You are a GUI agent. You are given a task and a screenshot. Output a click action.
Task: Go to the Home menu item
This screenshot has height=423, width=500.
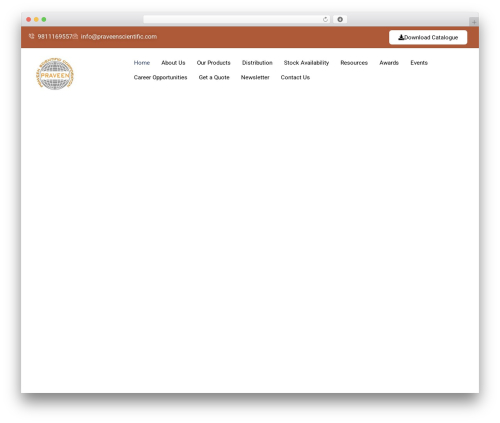(x=142, y=63)
